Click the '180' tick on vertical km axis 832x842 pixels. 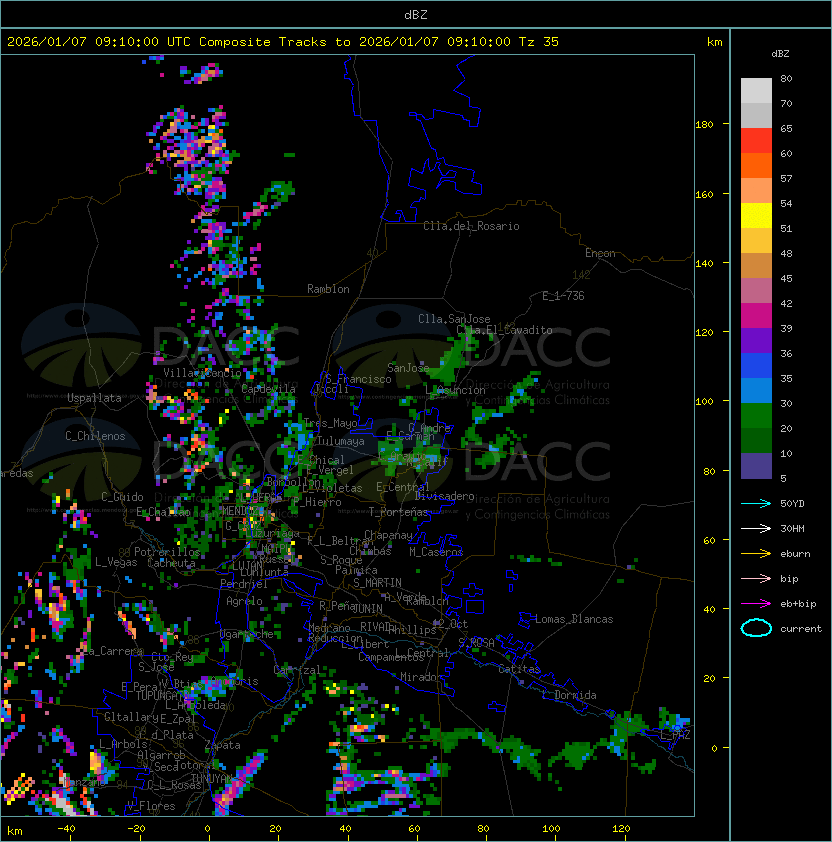704,125
